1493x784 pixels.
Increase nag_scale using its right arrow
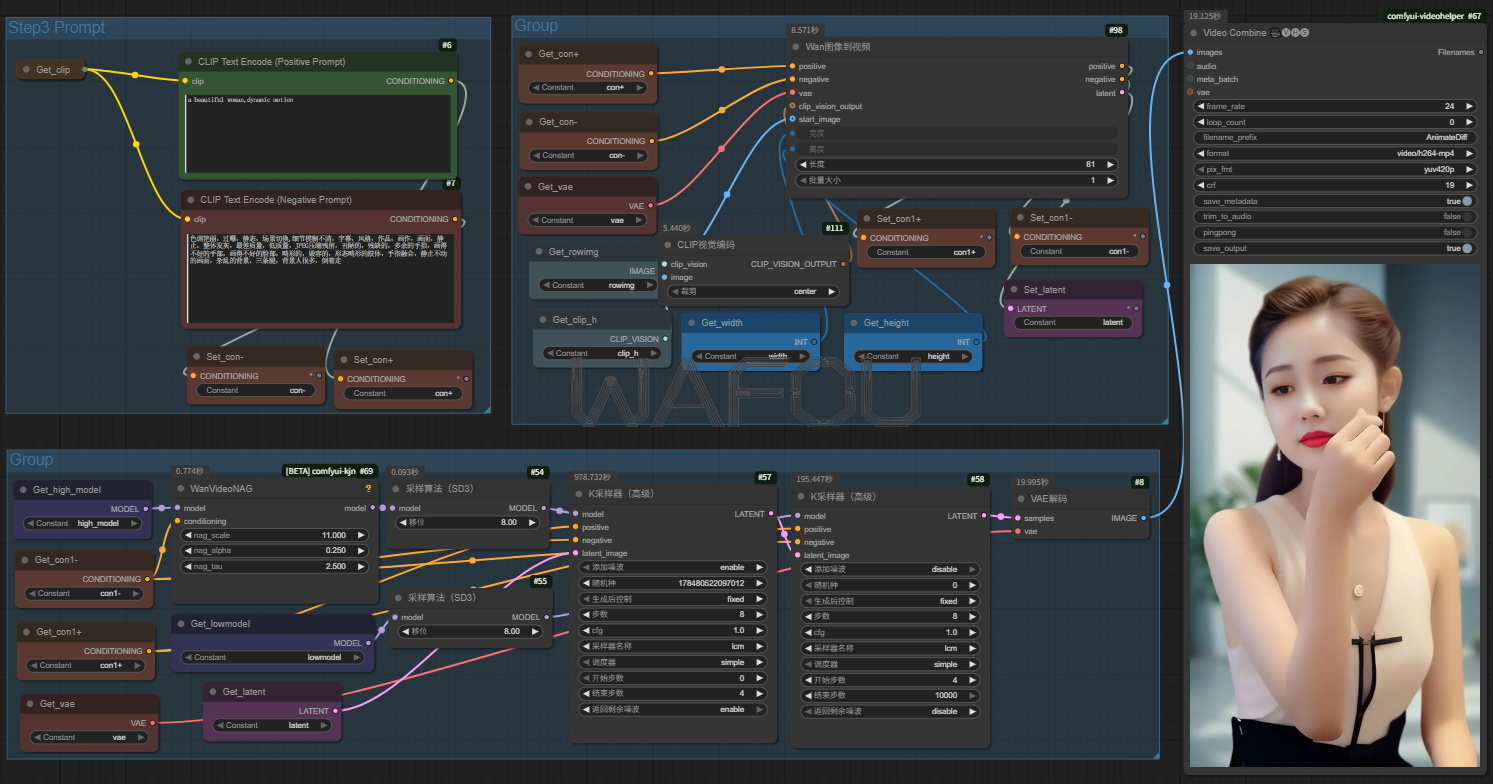(361, 535)
